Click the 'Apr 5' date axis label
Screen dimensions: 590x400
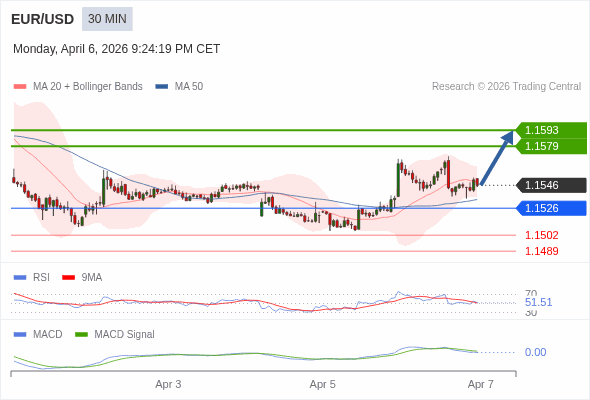pos(322,385)
